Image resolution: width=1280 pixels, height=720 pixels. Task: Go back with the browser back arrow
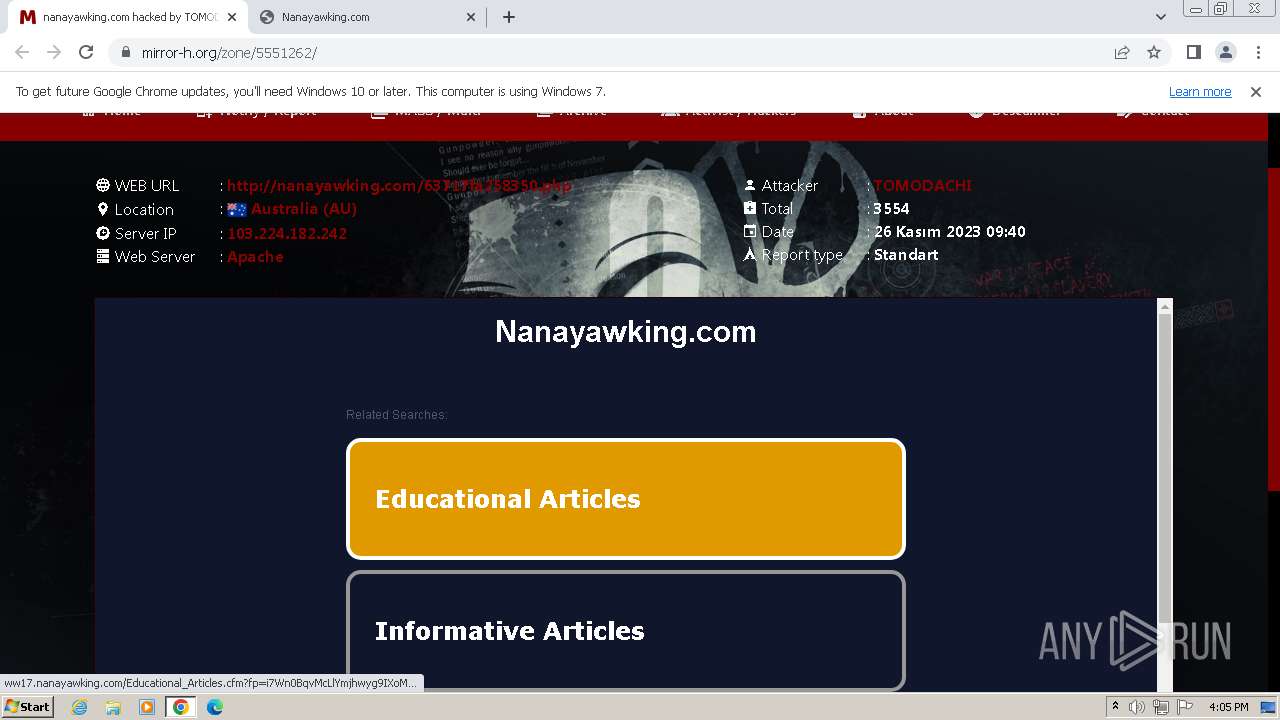[x=22, y=52]
